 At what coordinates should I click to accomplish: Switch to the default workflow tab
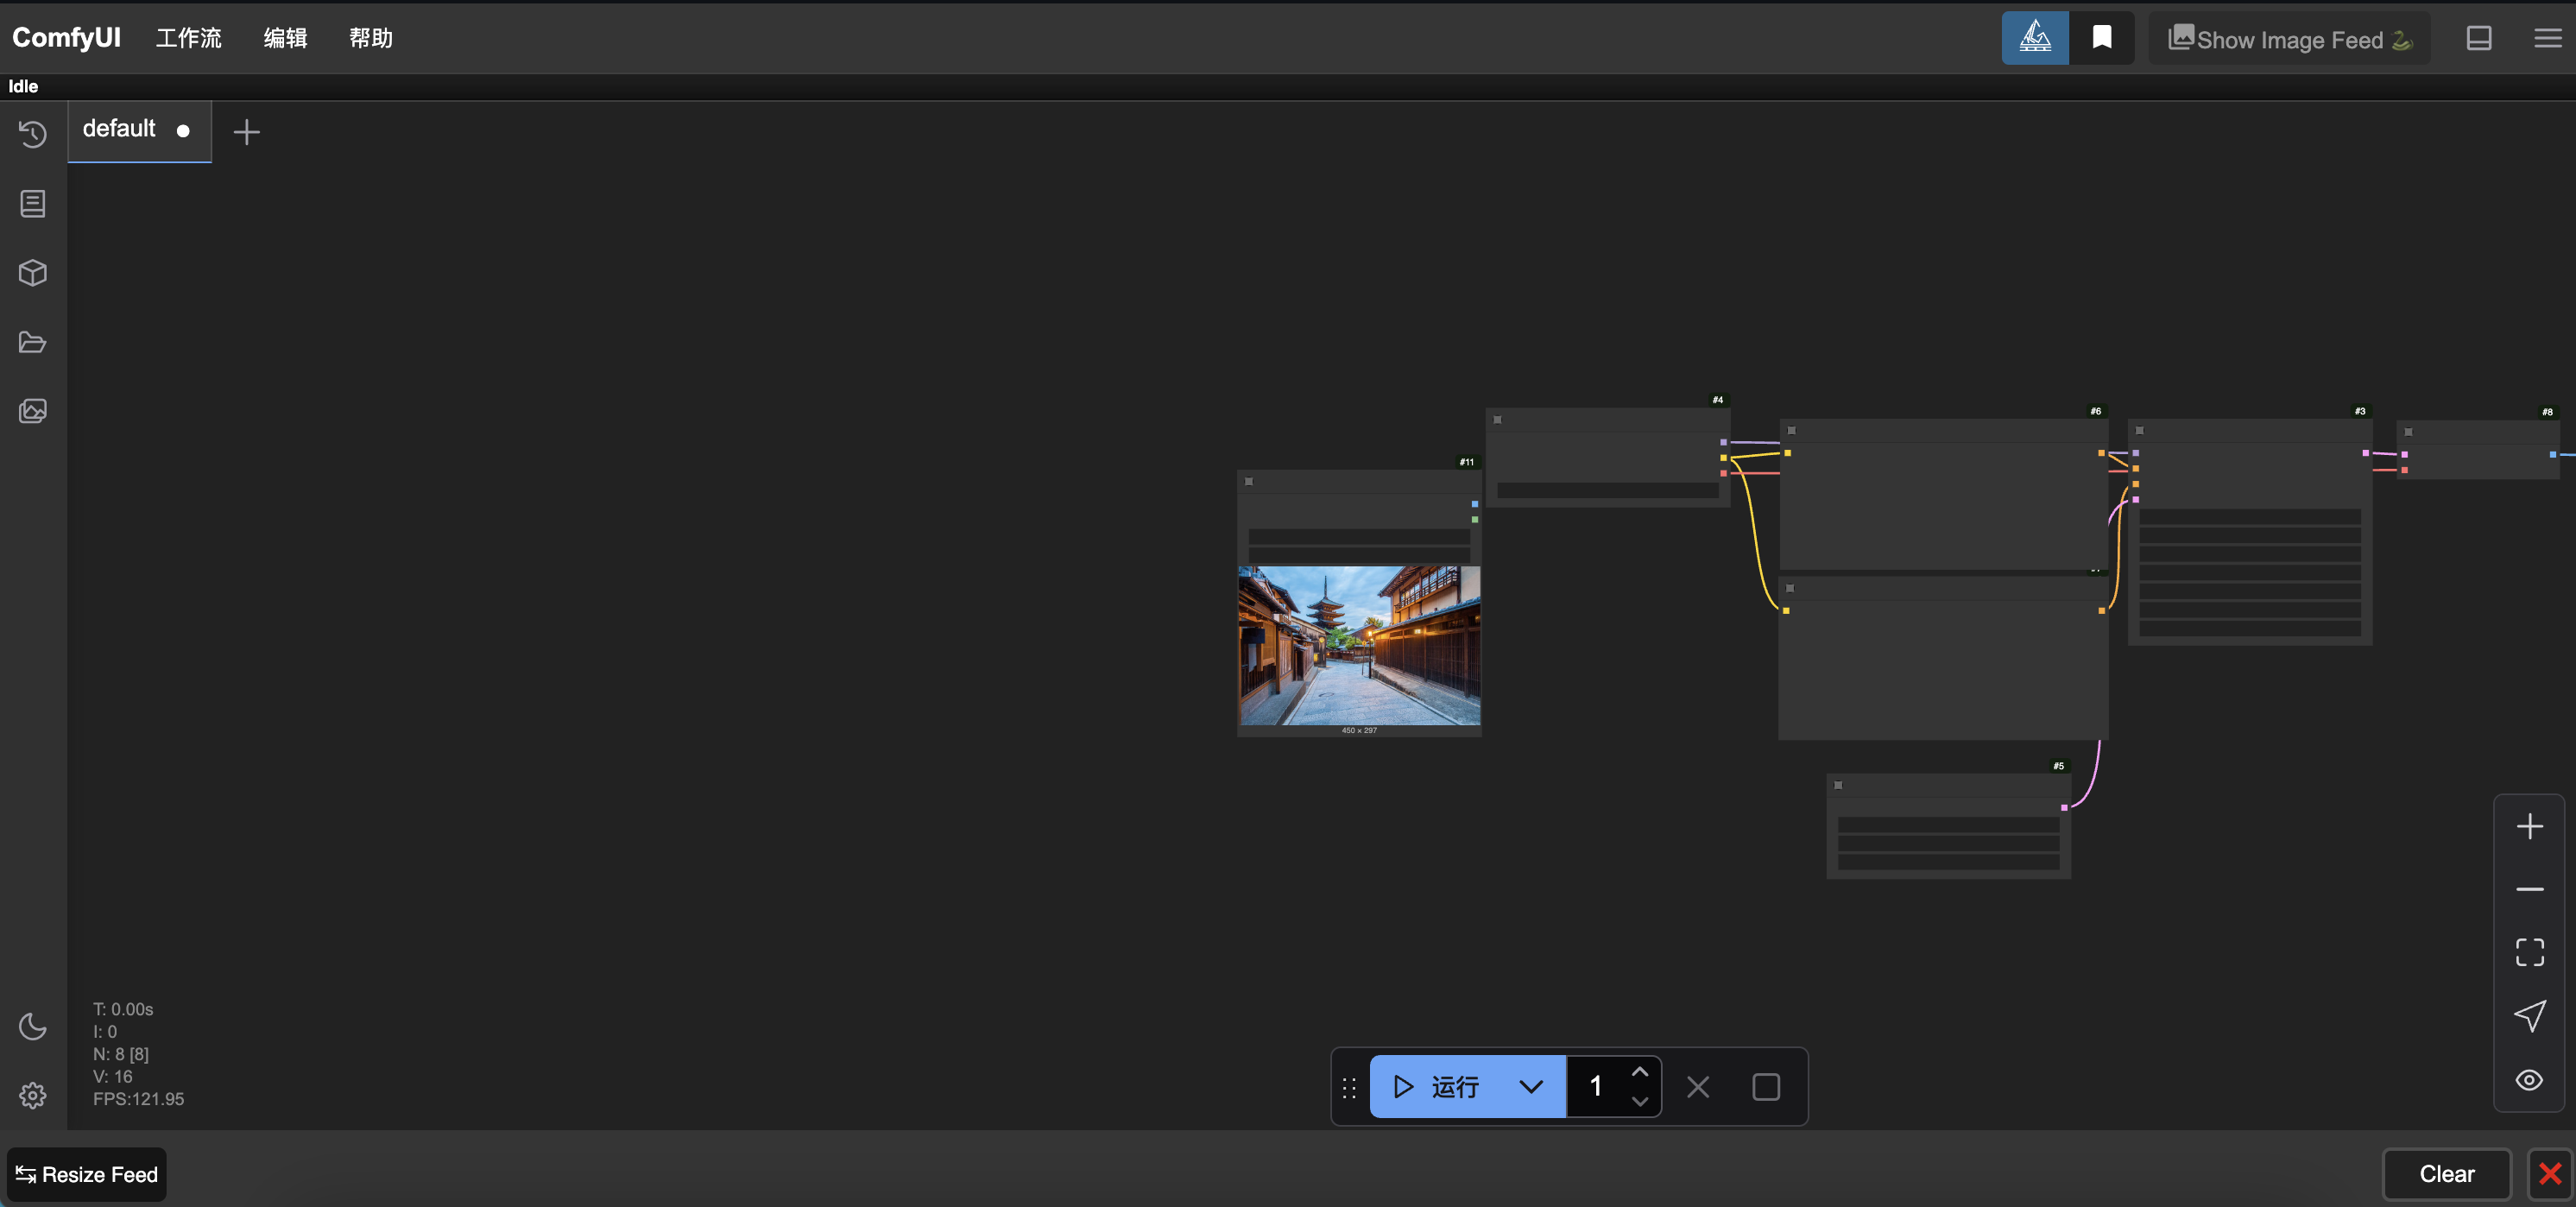119,129
